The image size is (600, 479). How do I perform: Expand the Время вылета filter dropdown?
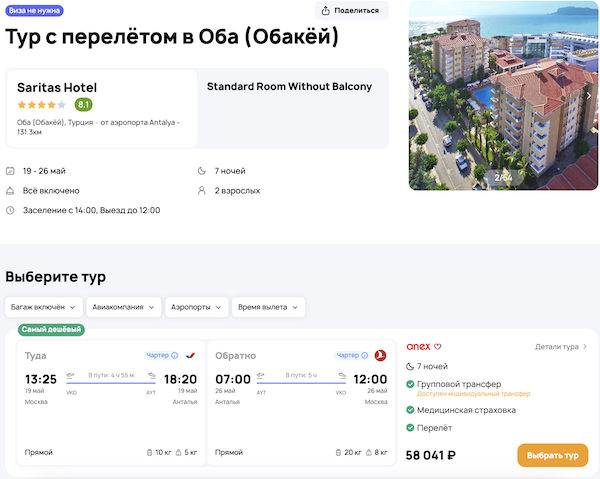(268, 307)
